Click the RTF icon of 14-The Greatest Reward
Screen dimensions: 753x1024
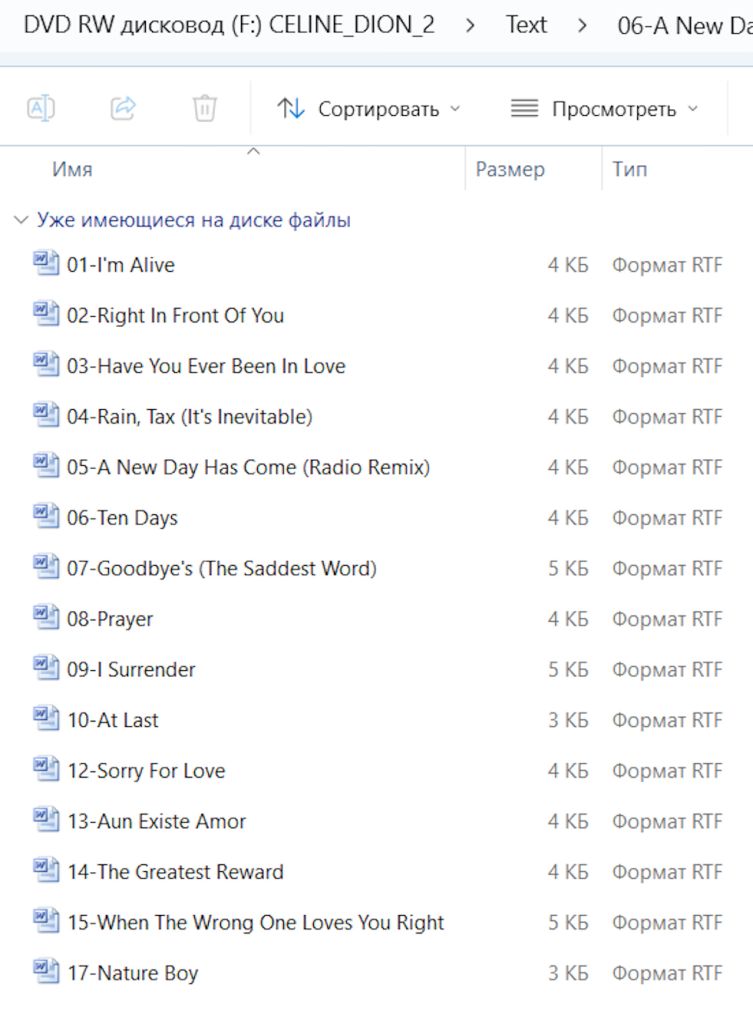[x=46, y=870]
